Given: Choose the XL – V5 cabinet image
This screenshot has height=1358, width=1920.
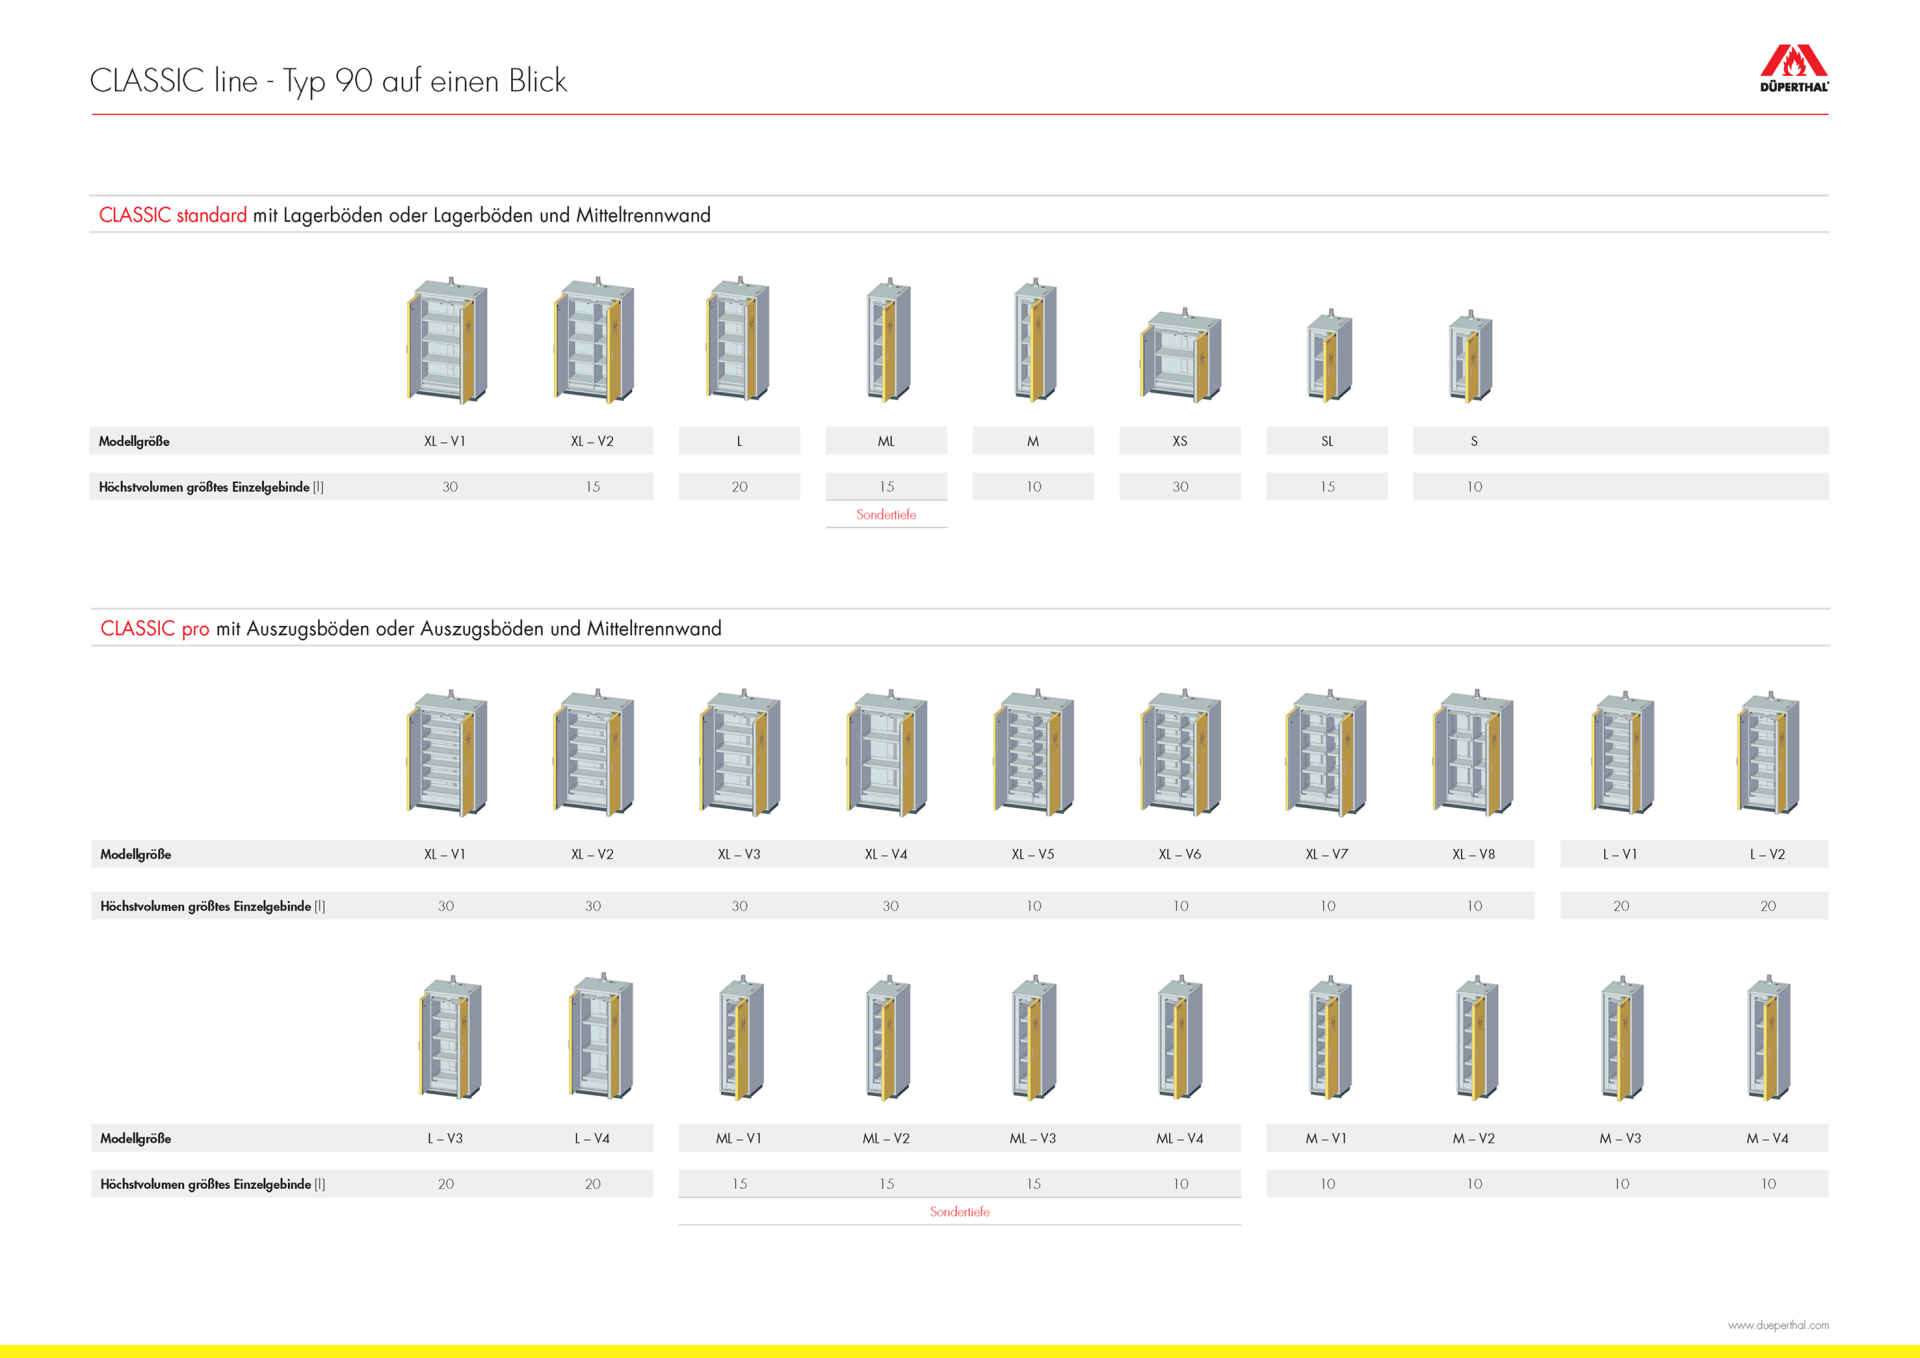Looking at the screenshot, I should [1034, 752].
